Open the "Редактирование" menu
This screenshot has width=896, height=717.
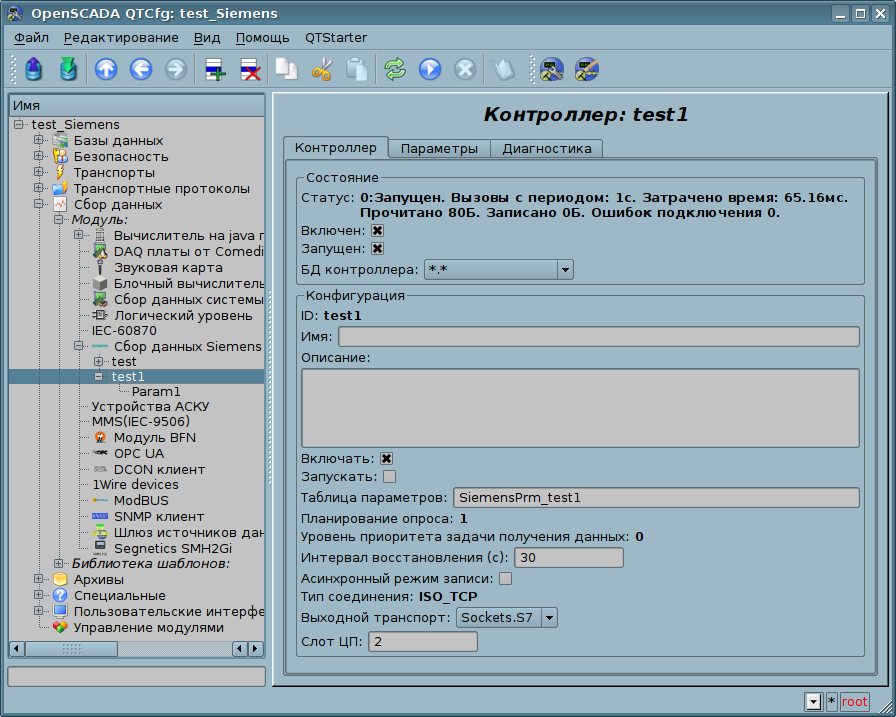[121, 38]
